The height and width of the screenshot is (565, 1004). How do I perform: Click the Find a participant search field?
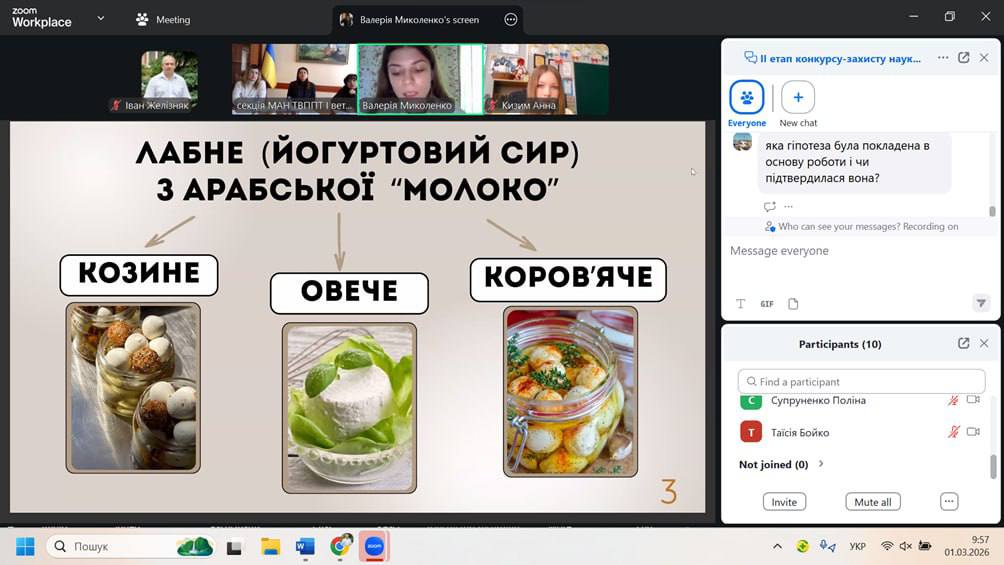pyautogui.click(x=860, y=381)
